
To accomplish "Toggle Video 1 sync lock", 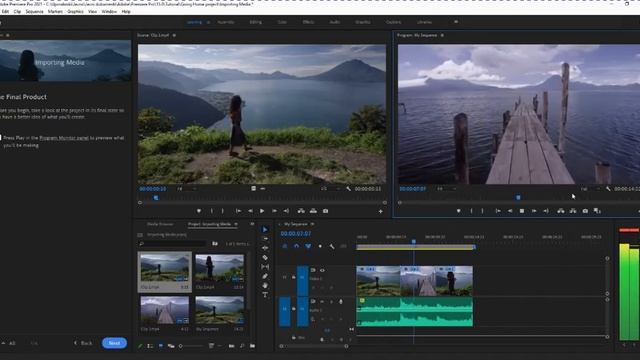I will [313, 270].
